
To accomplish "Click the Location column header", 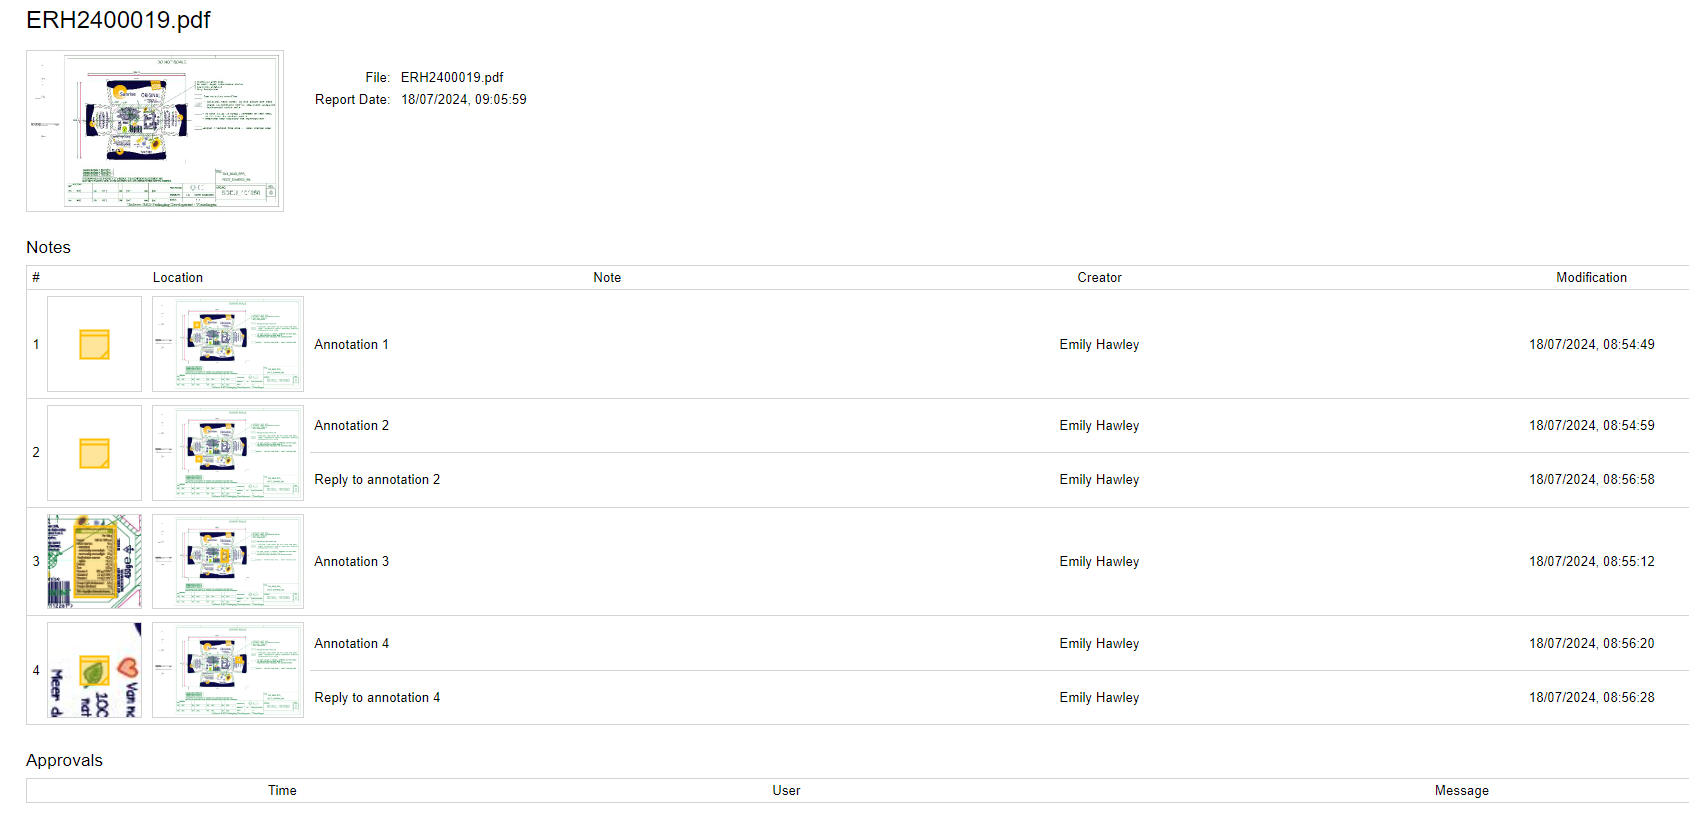I will pos(178,277).
